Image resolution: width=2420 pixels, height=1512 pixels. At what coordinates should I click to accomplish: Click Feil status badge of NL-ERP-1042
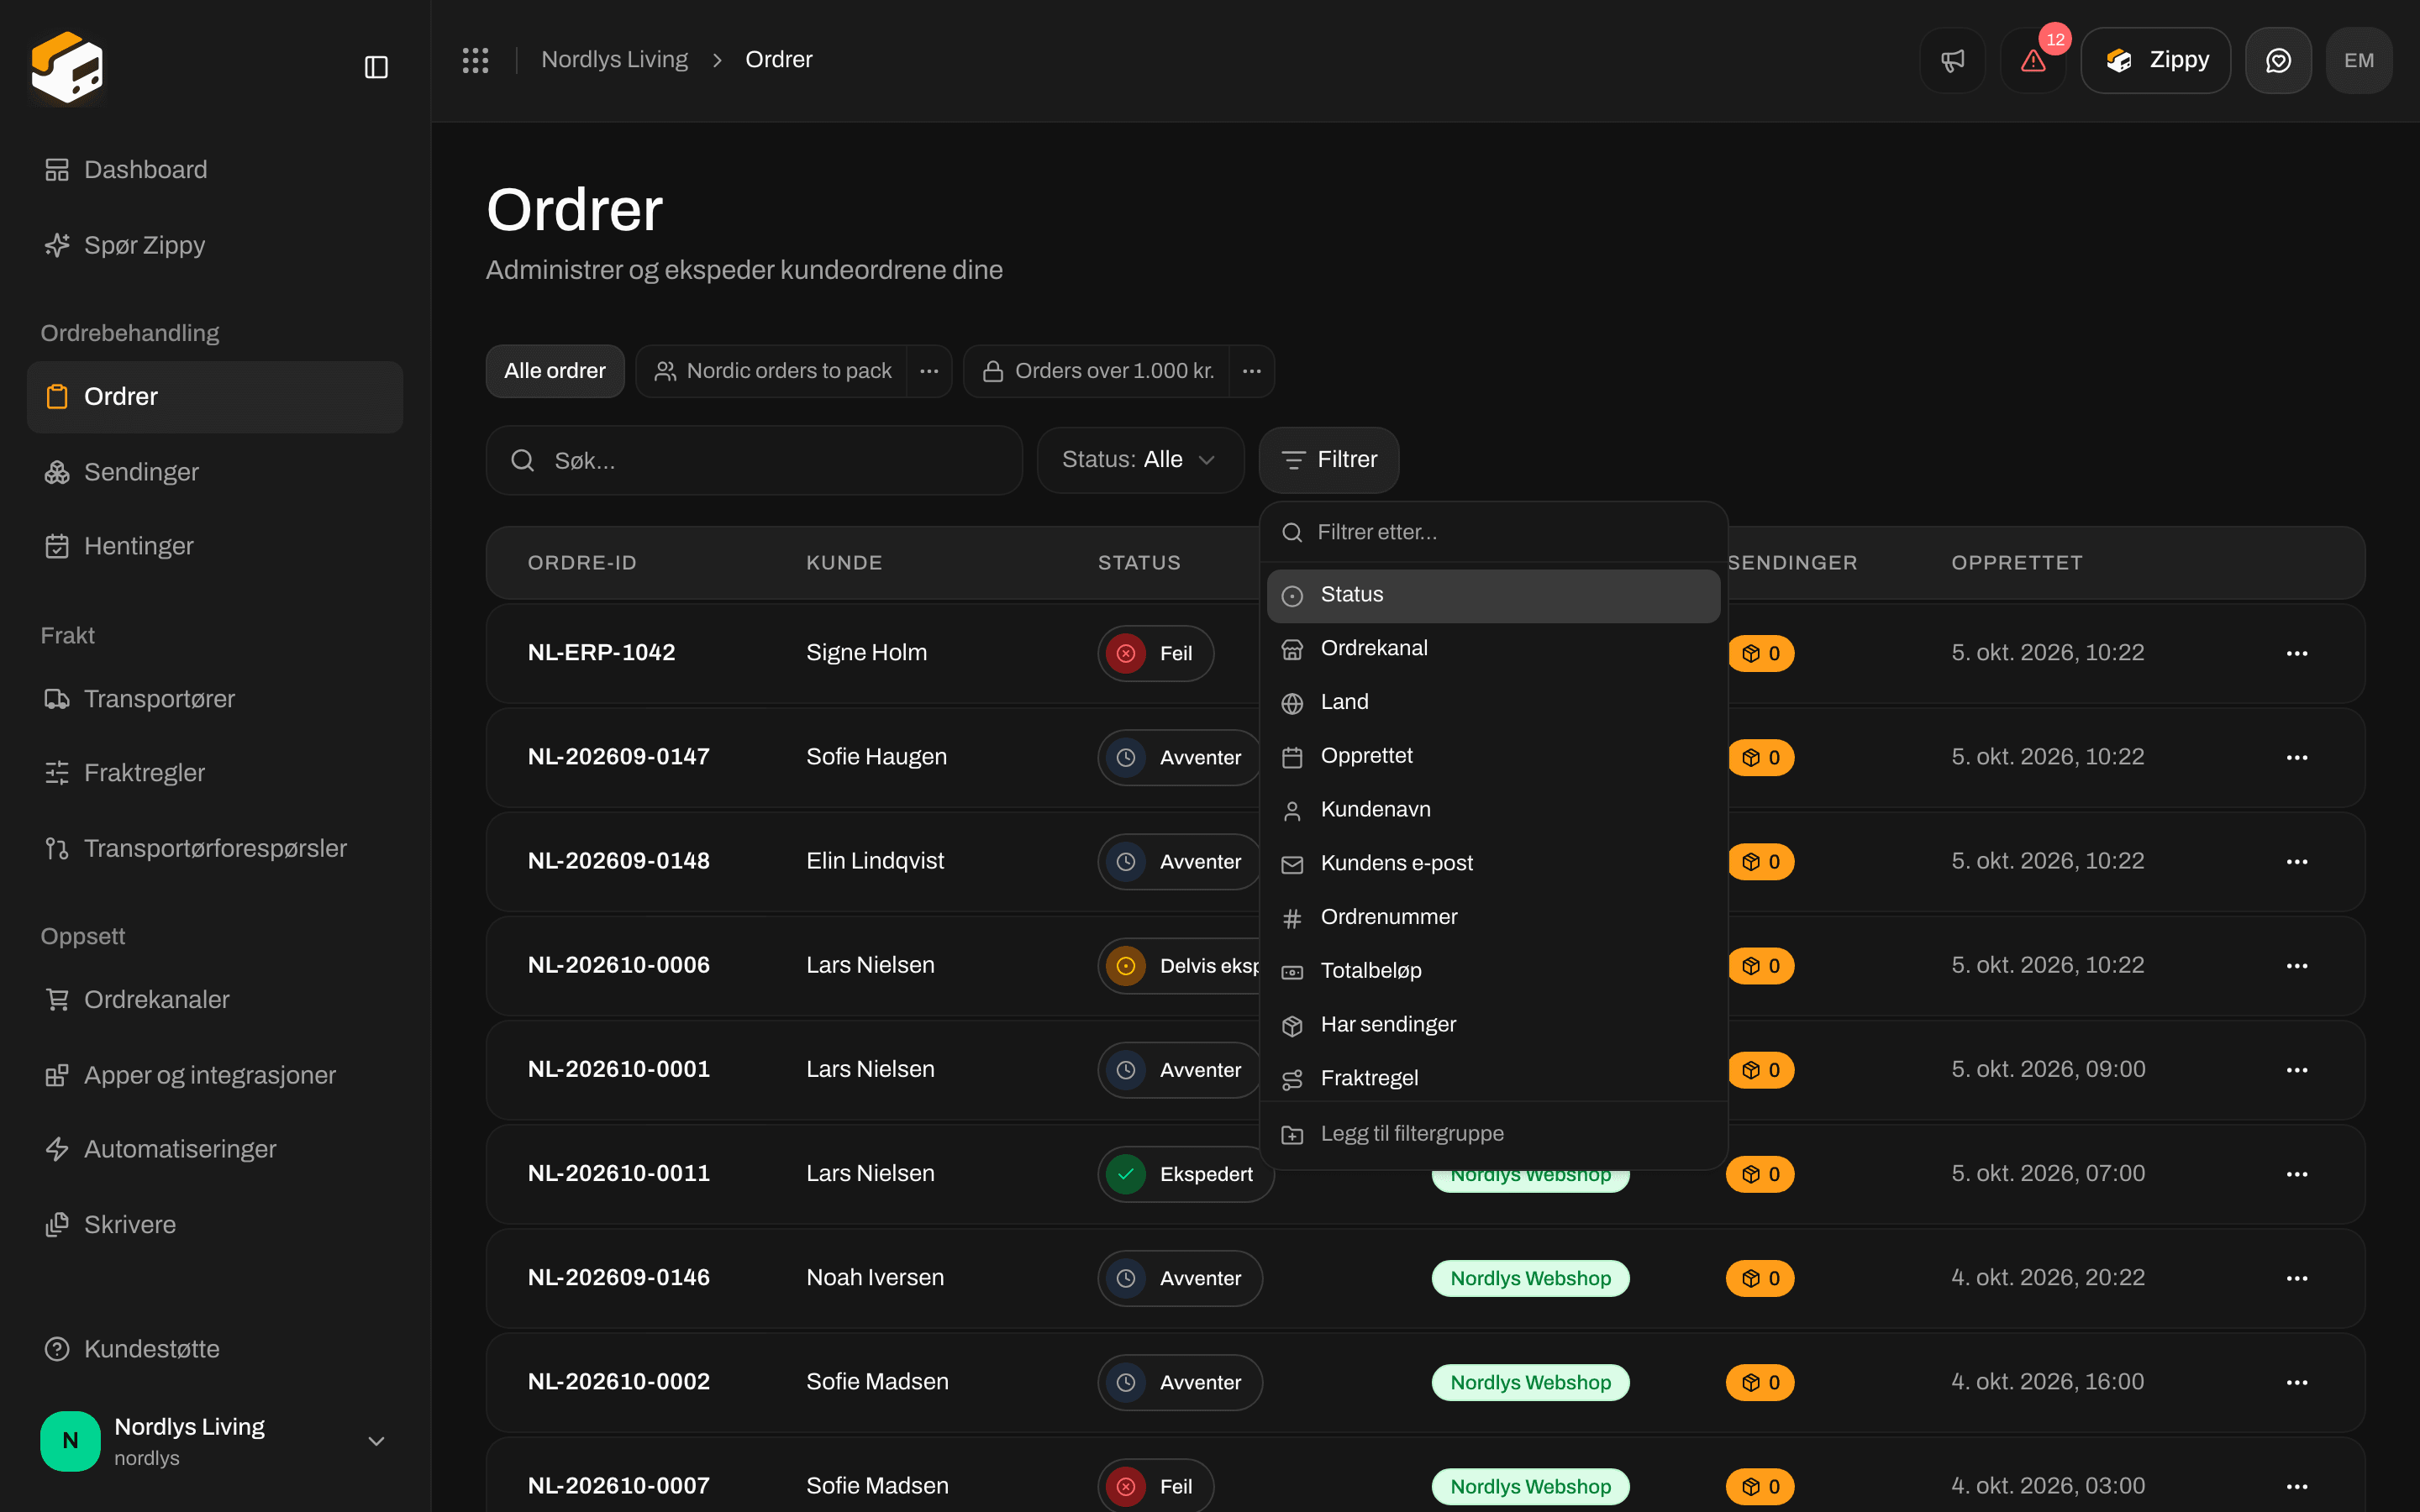(x=1156, y=653)
